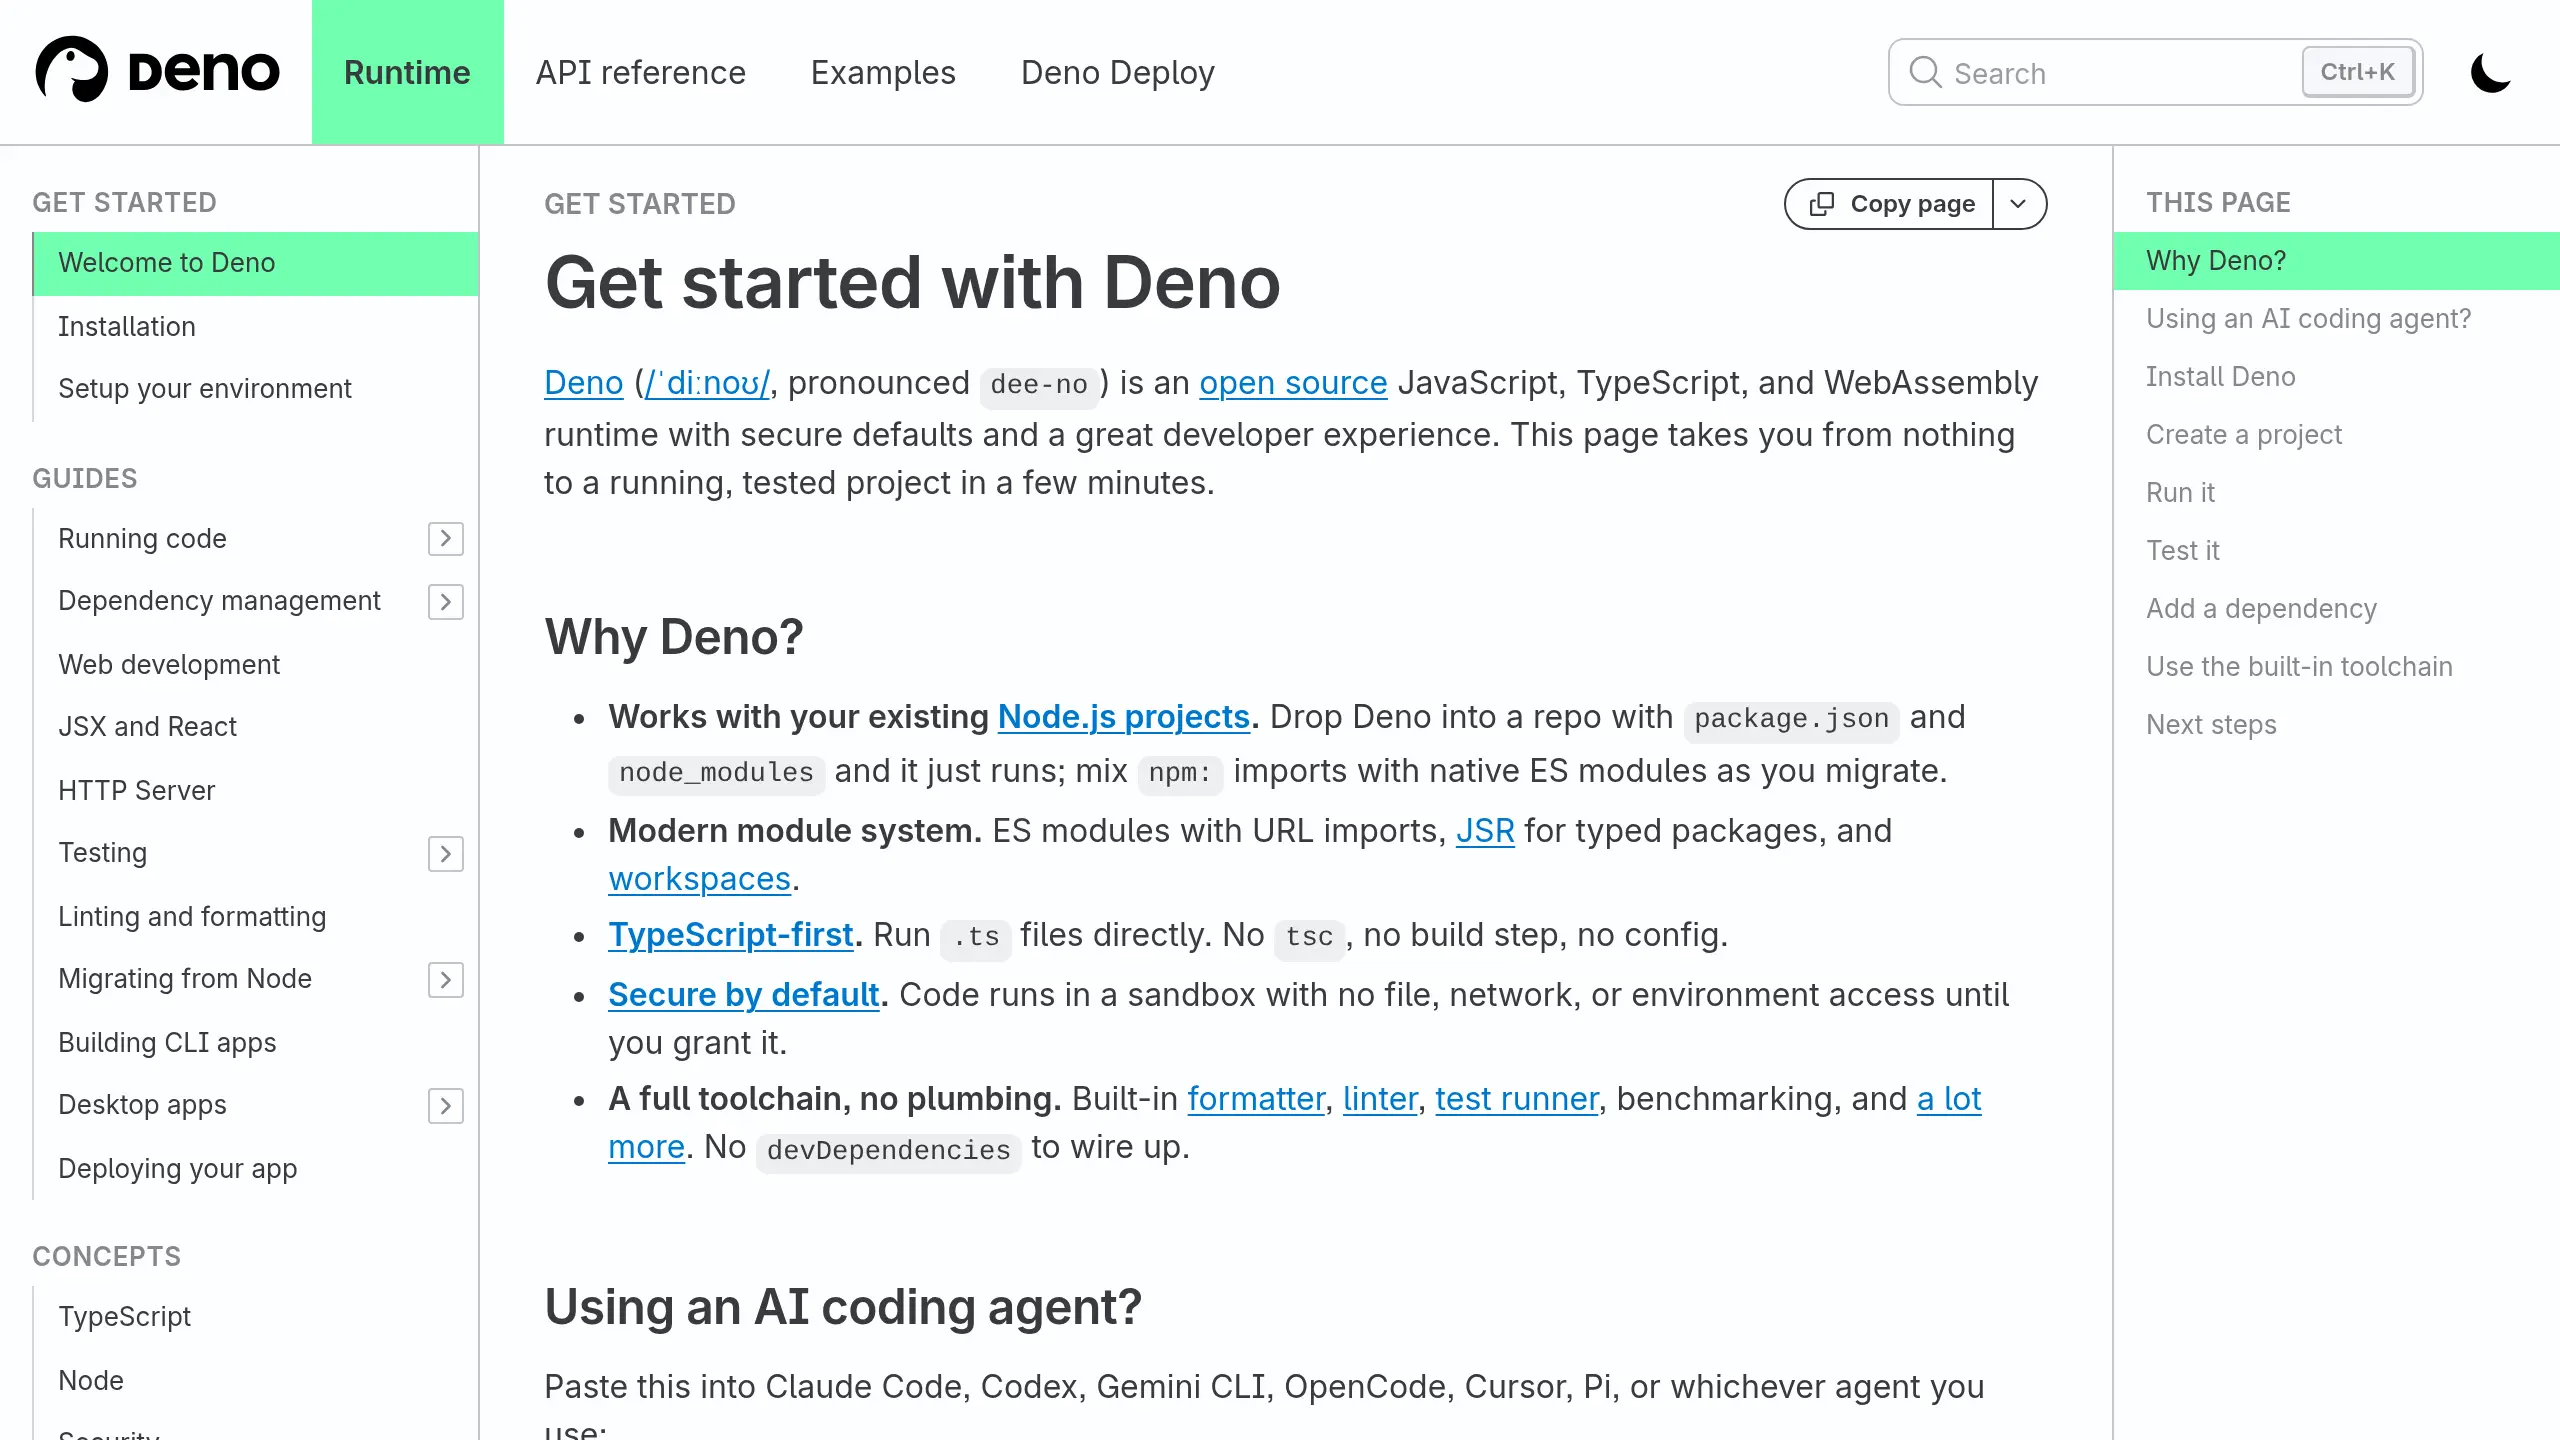Screen dimensions: 2560x1440
Task: Follow the 'a lot more' link
Action: coord(1949,1099)
